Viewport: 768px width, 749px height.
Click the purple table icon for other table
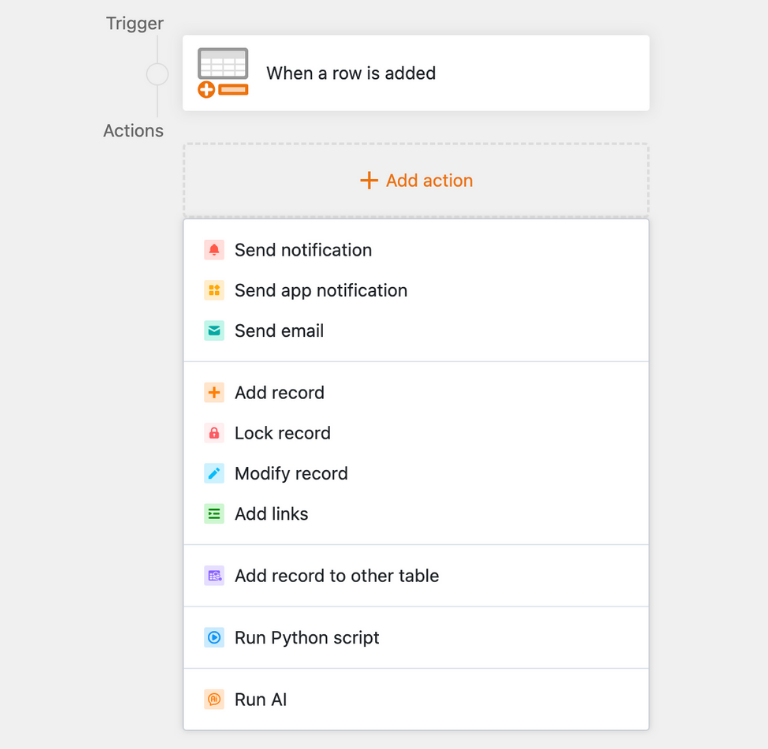pyautogui.click(x=214, y=576)
